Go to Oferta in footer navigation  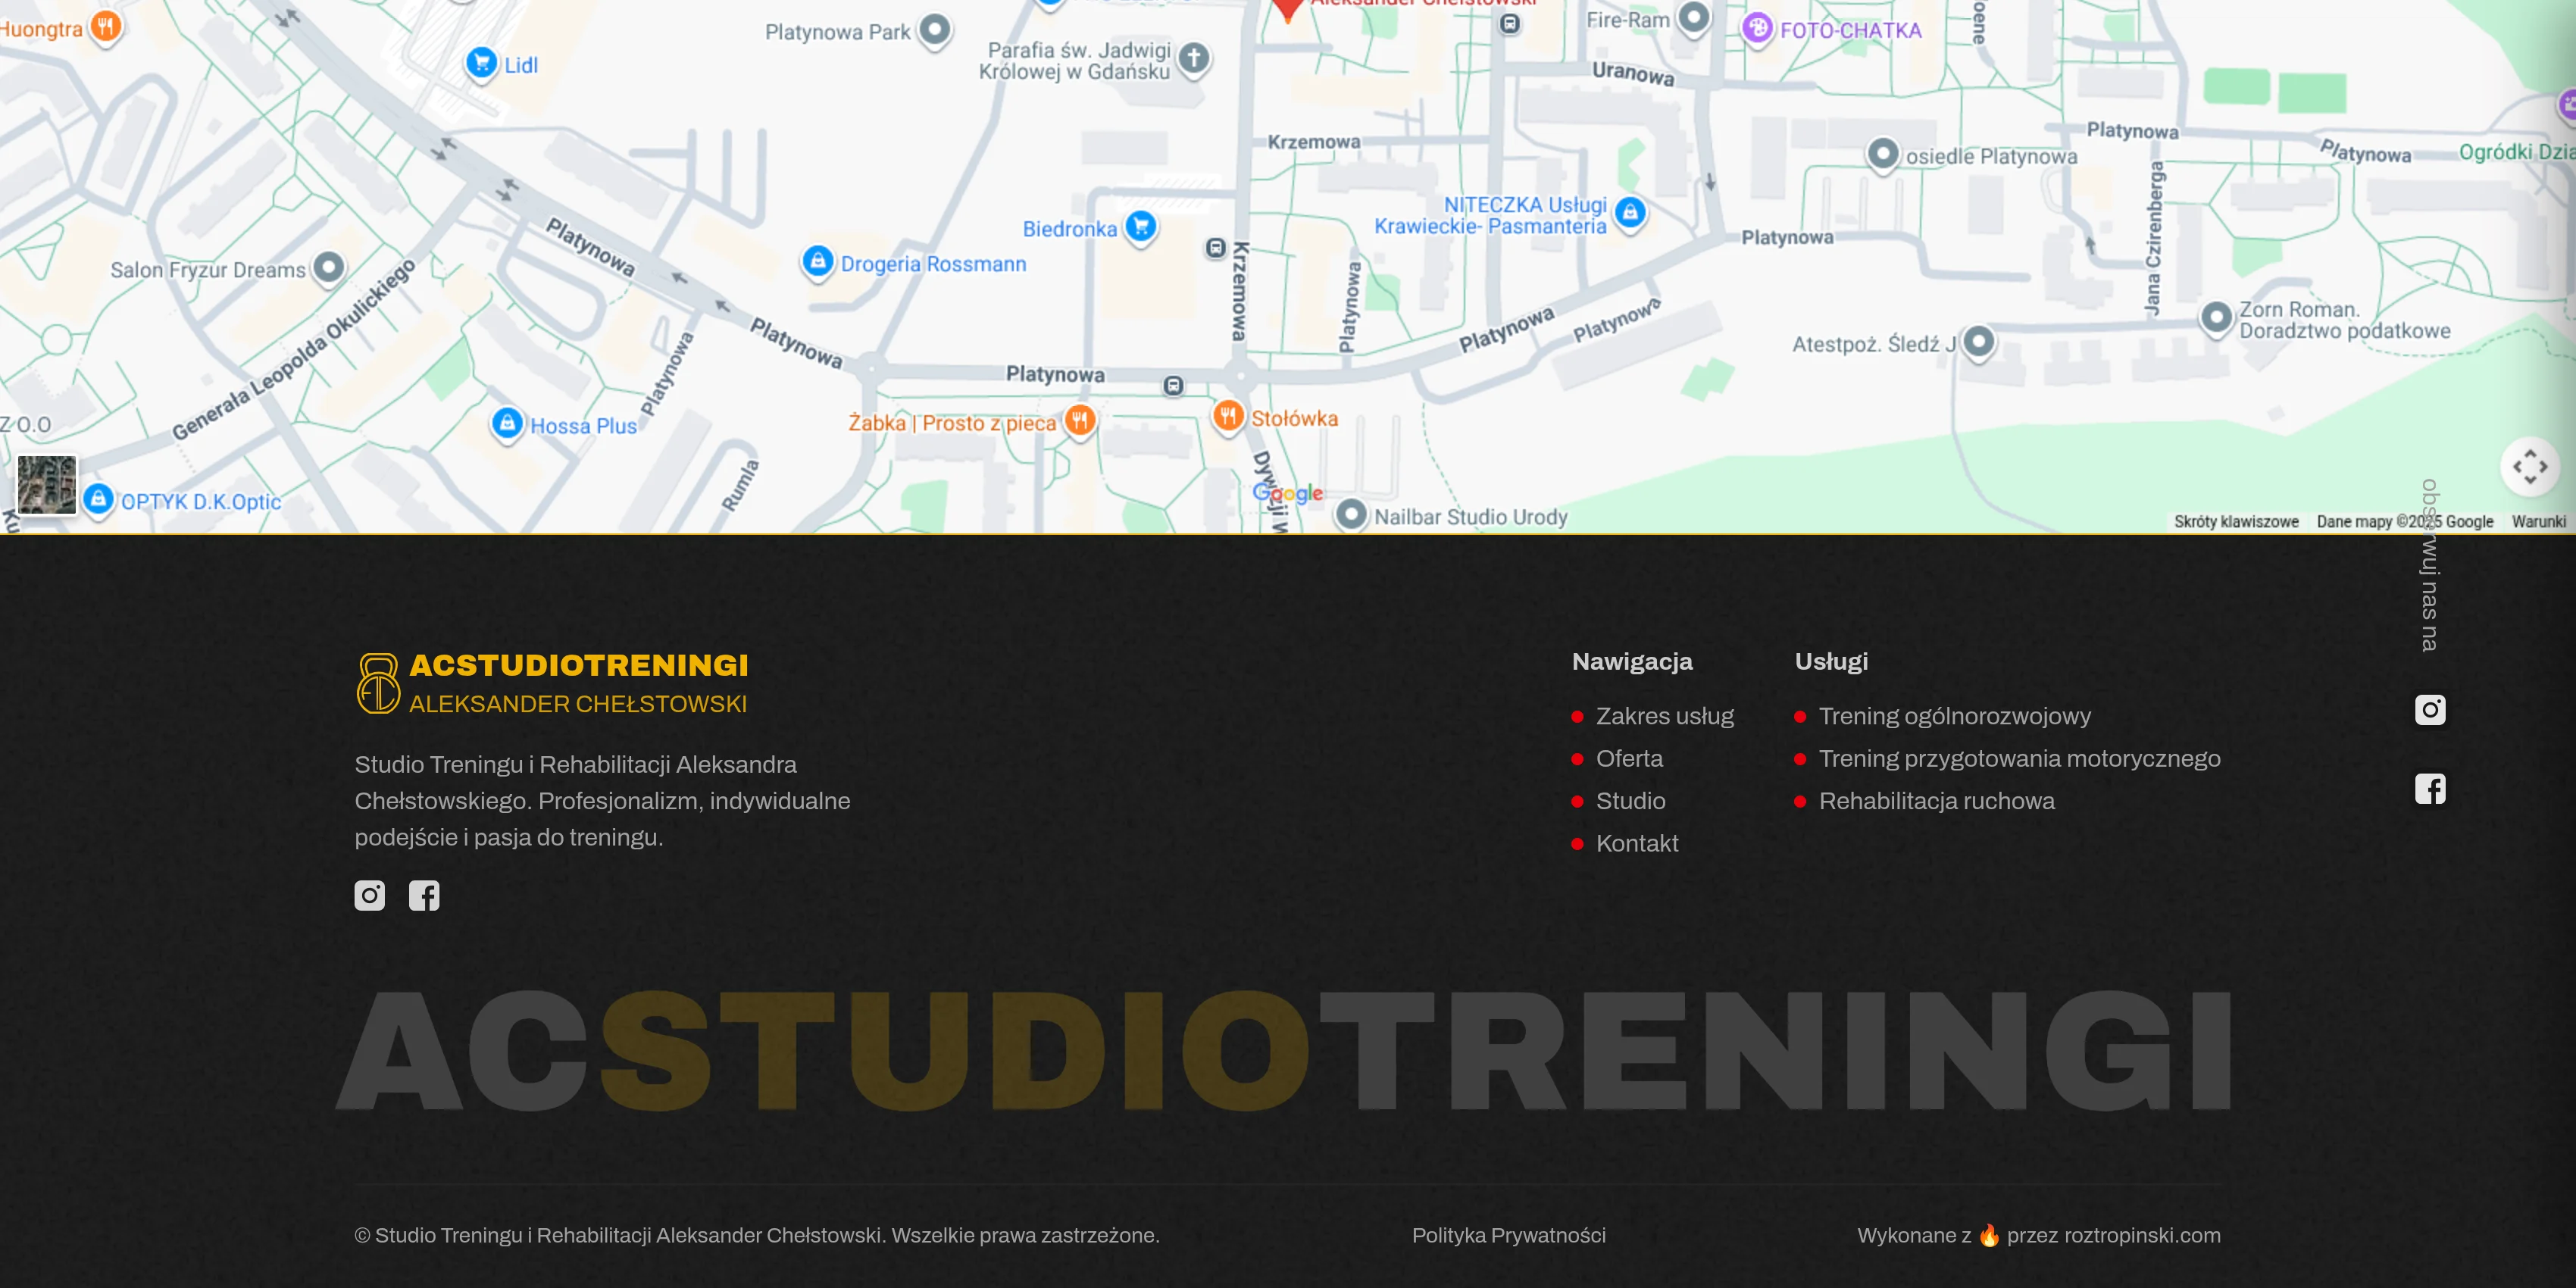click(x=1629, y=759)
